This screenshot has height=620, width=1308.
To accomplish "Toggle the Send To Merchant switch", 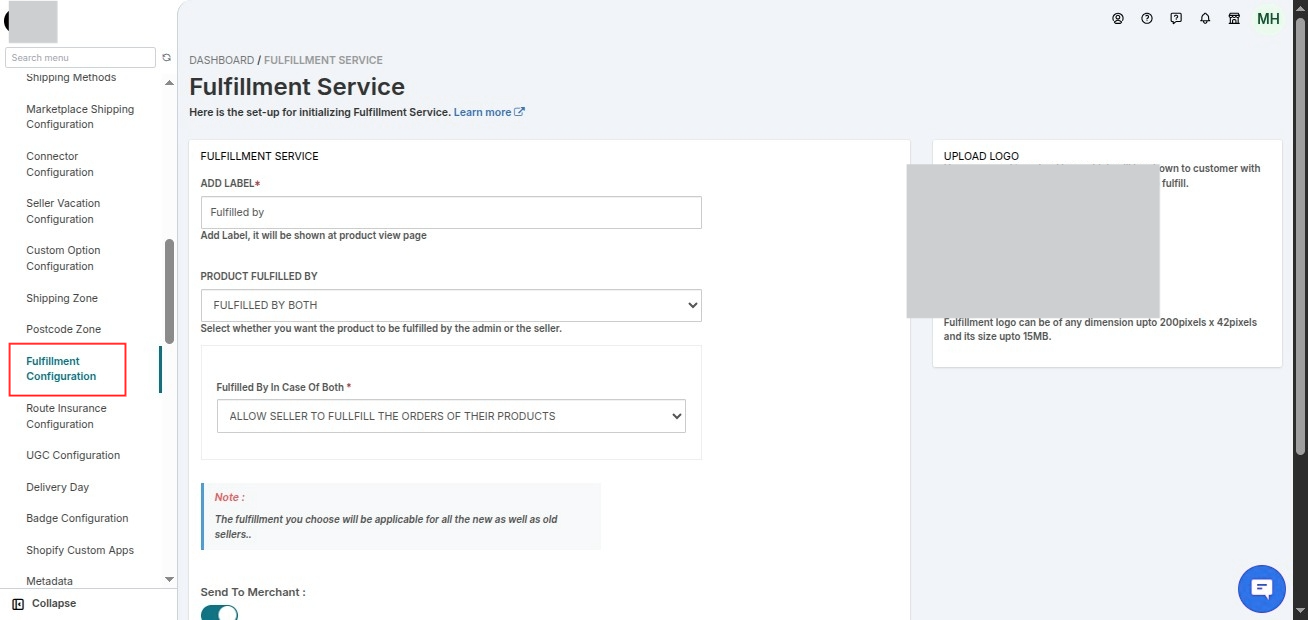I will point(219,612).
